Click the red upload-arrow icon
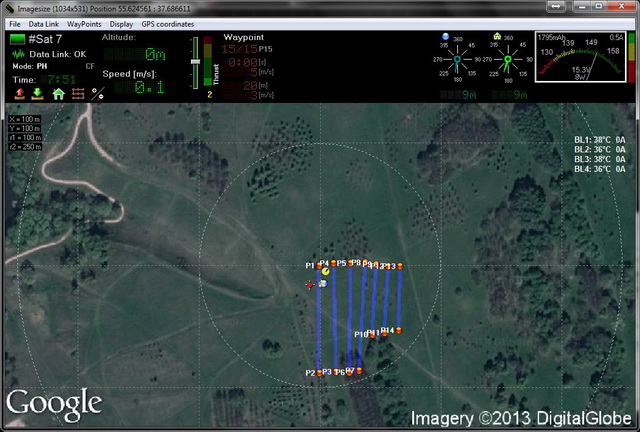The height and width of the screenshot is (432, 640). (x=19, y=94)
